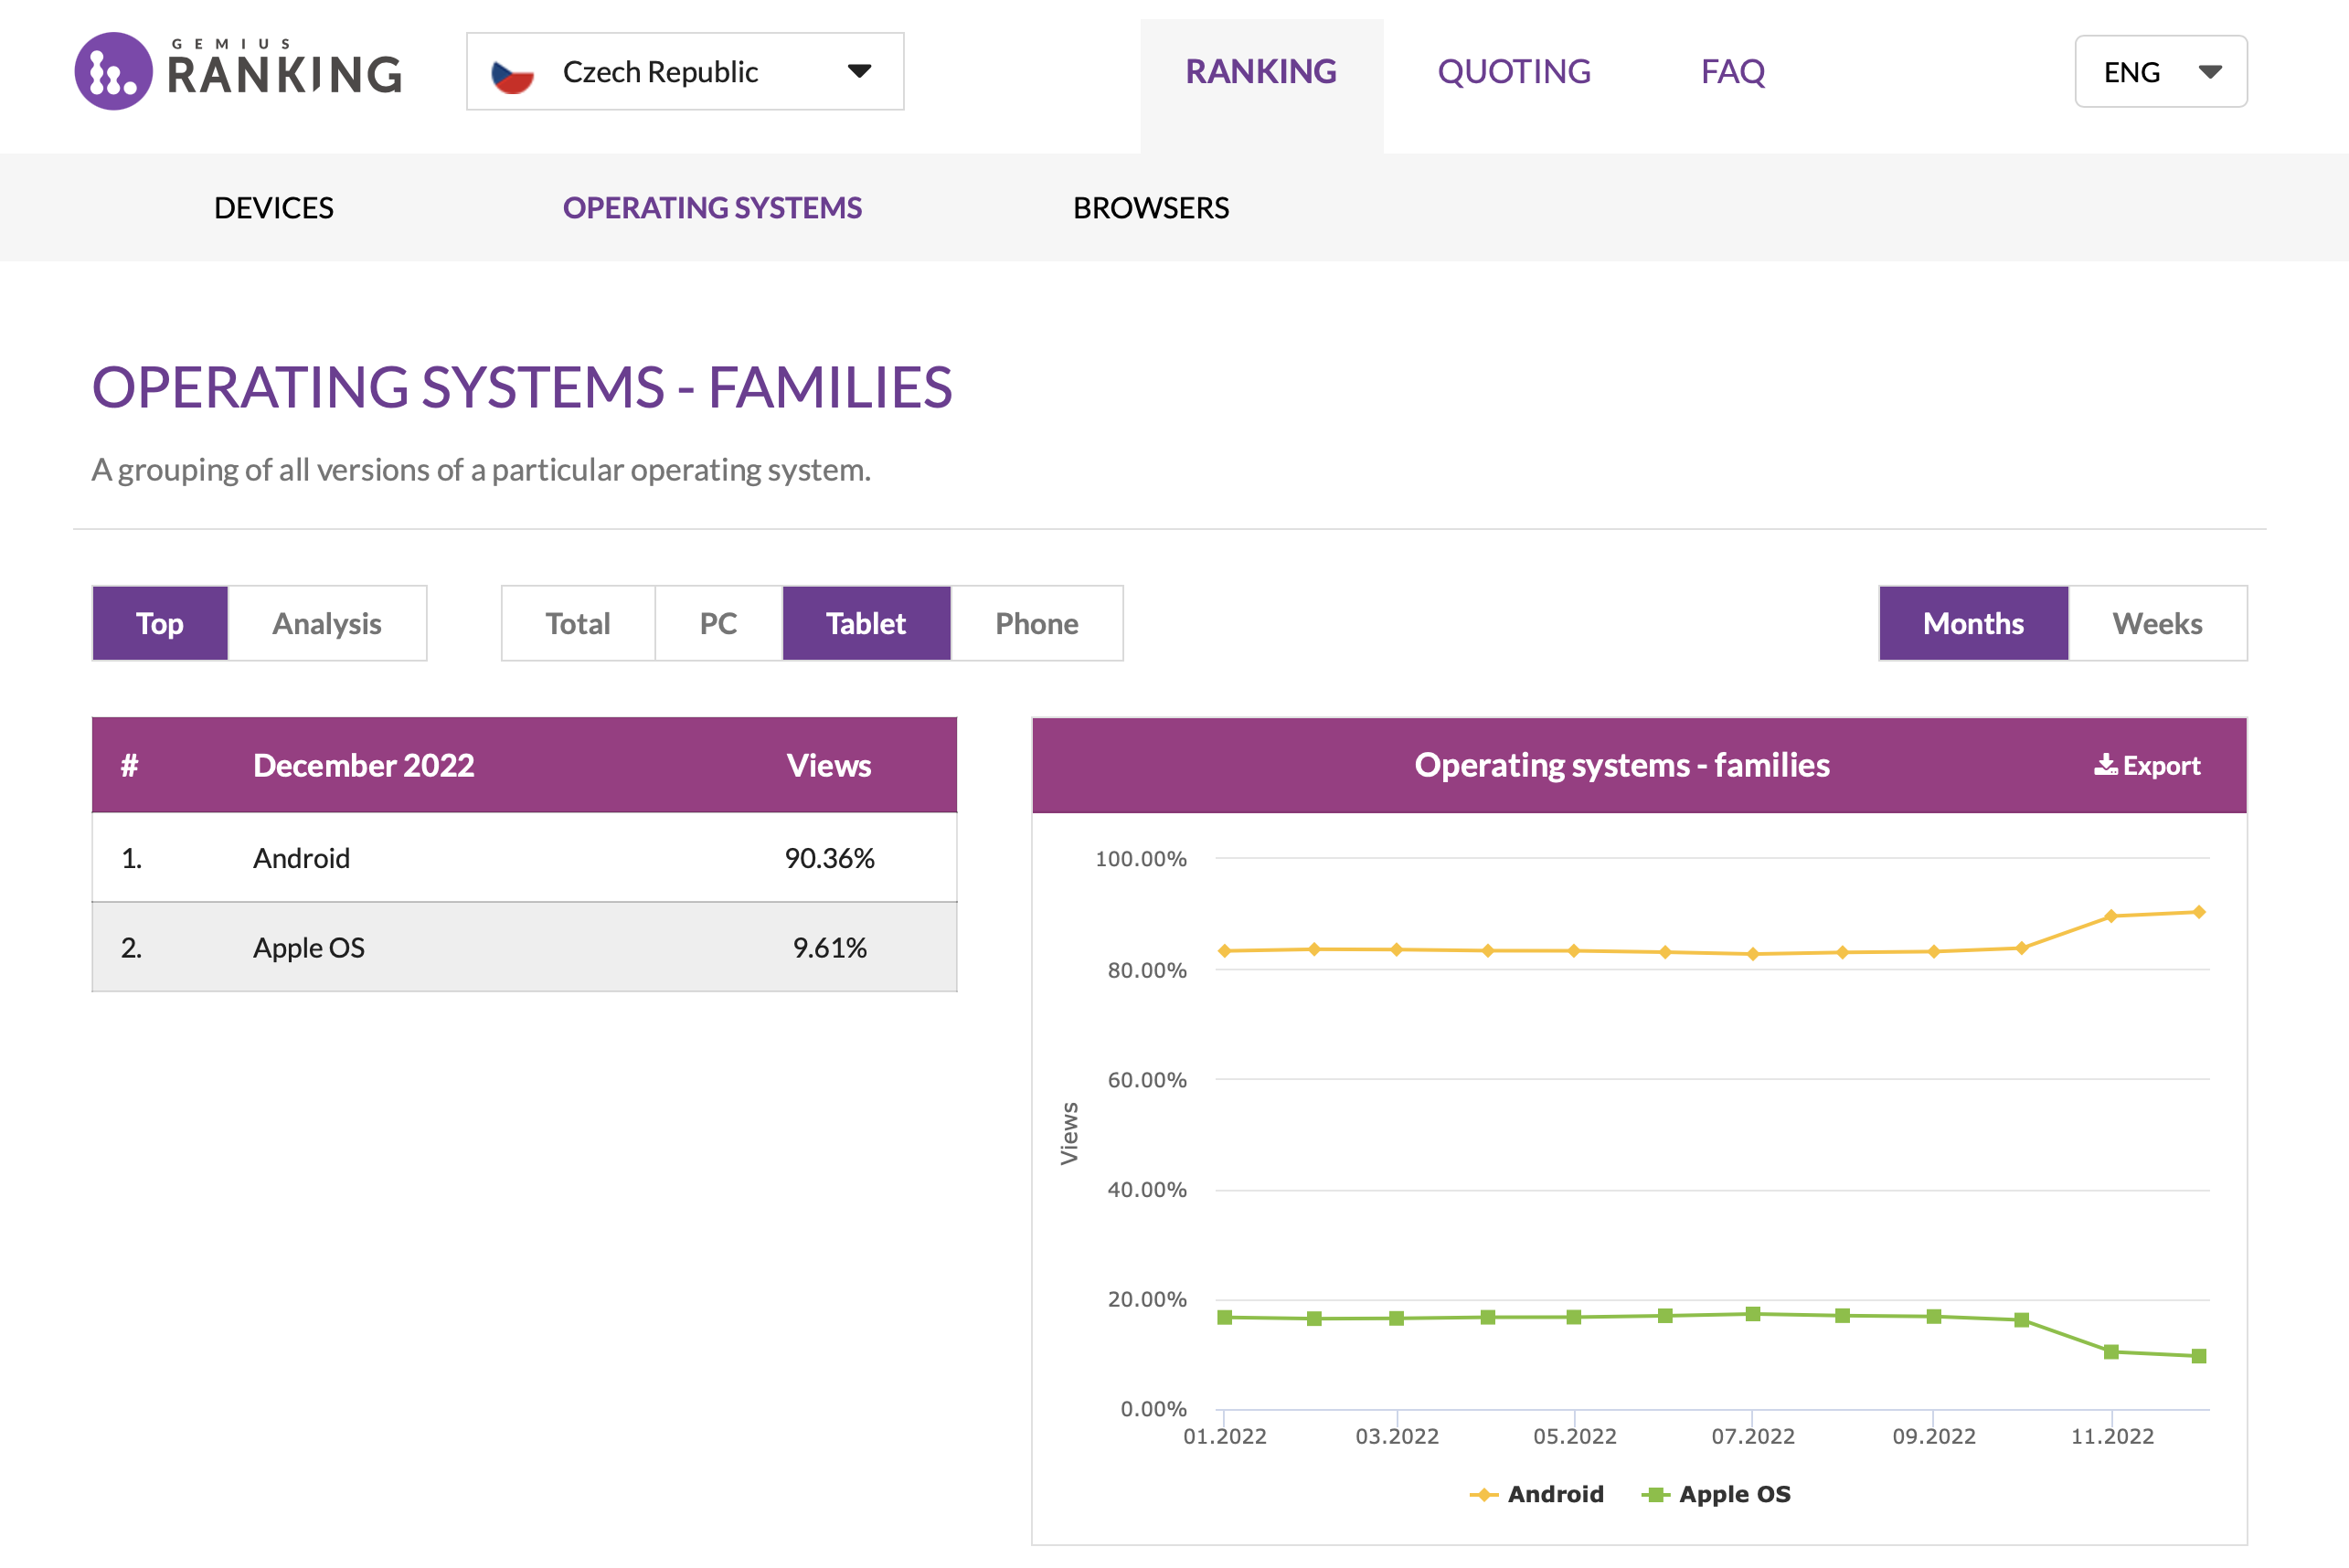Open the Devices section

coord(274,208)
